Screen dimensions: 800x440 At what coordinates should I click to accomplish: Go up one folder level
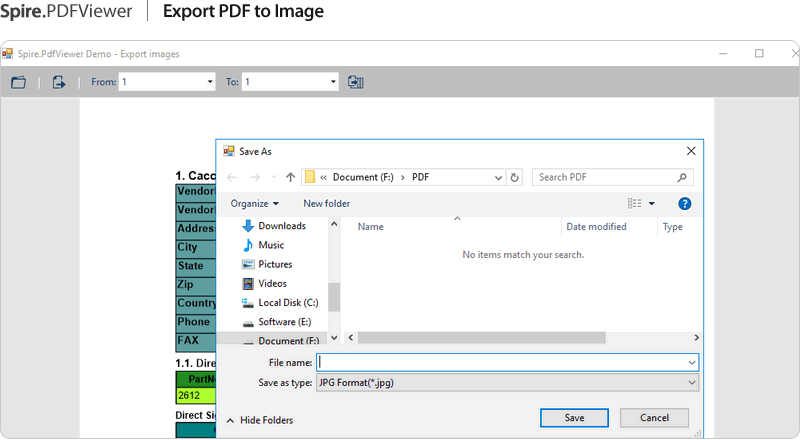click(x=290, y=177)
